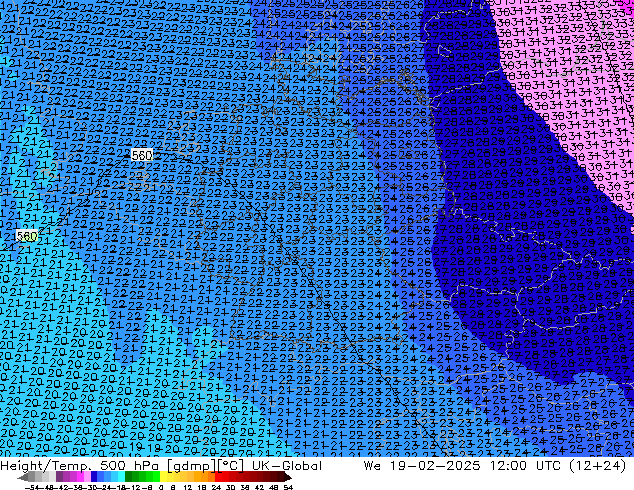
Task: Click the 560 contour label with white background
Action: click(x=142, y=155)
